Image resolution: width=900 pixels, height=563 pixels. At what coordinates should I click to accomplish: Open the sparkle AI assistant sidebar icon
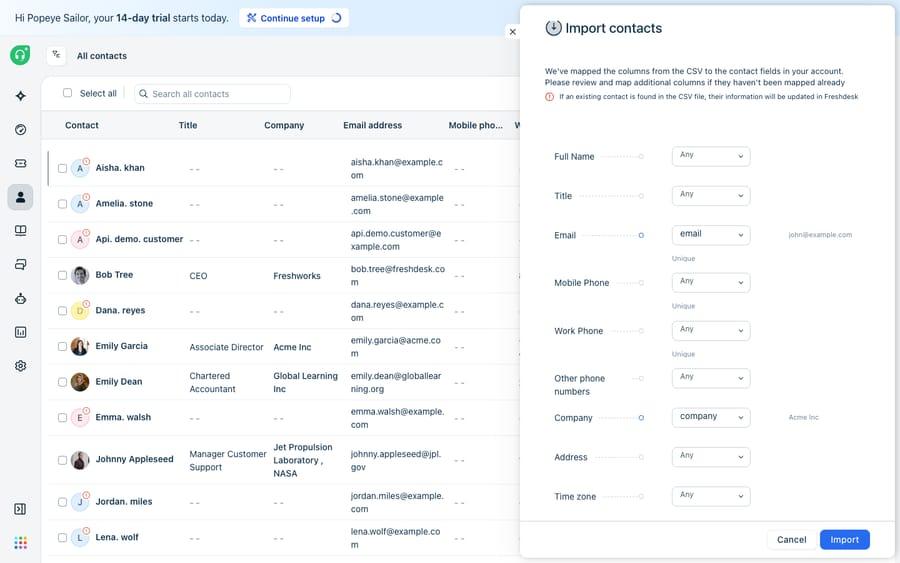click(21, 96)
